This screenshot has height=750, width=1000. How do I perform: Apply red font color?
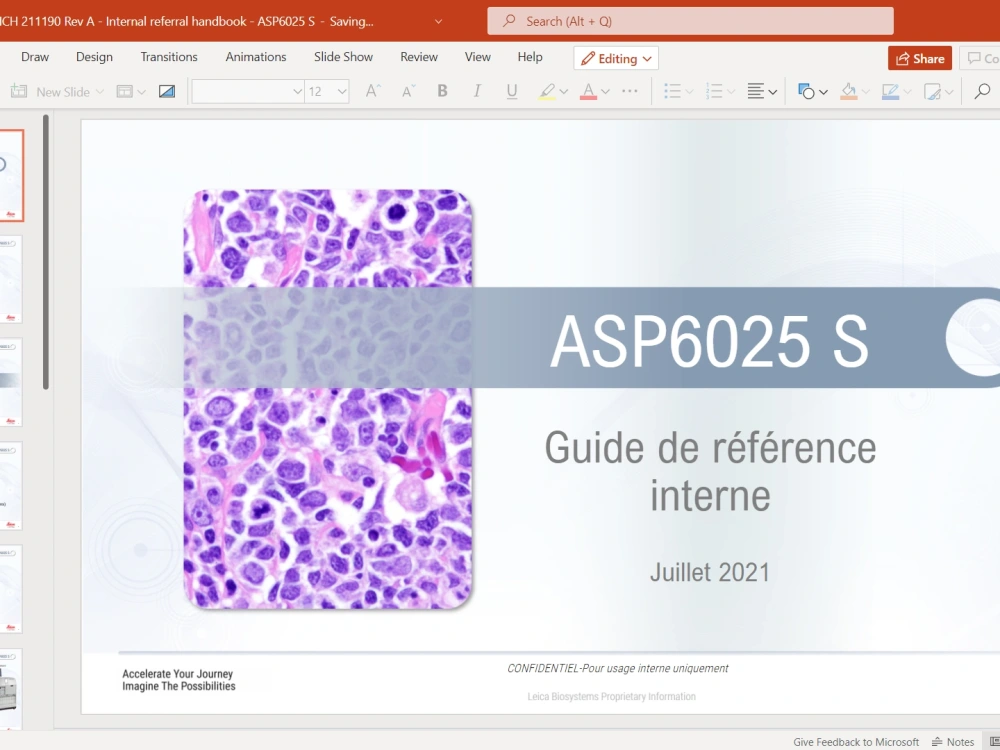588,92
